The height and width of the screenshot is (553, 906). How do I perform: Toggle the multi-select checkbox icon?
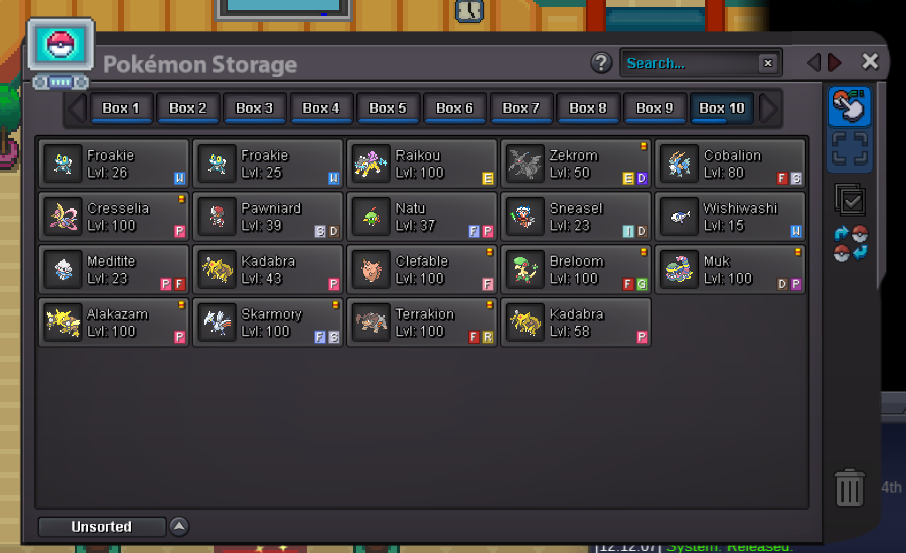(x=850, y=199)
